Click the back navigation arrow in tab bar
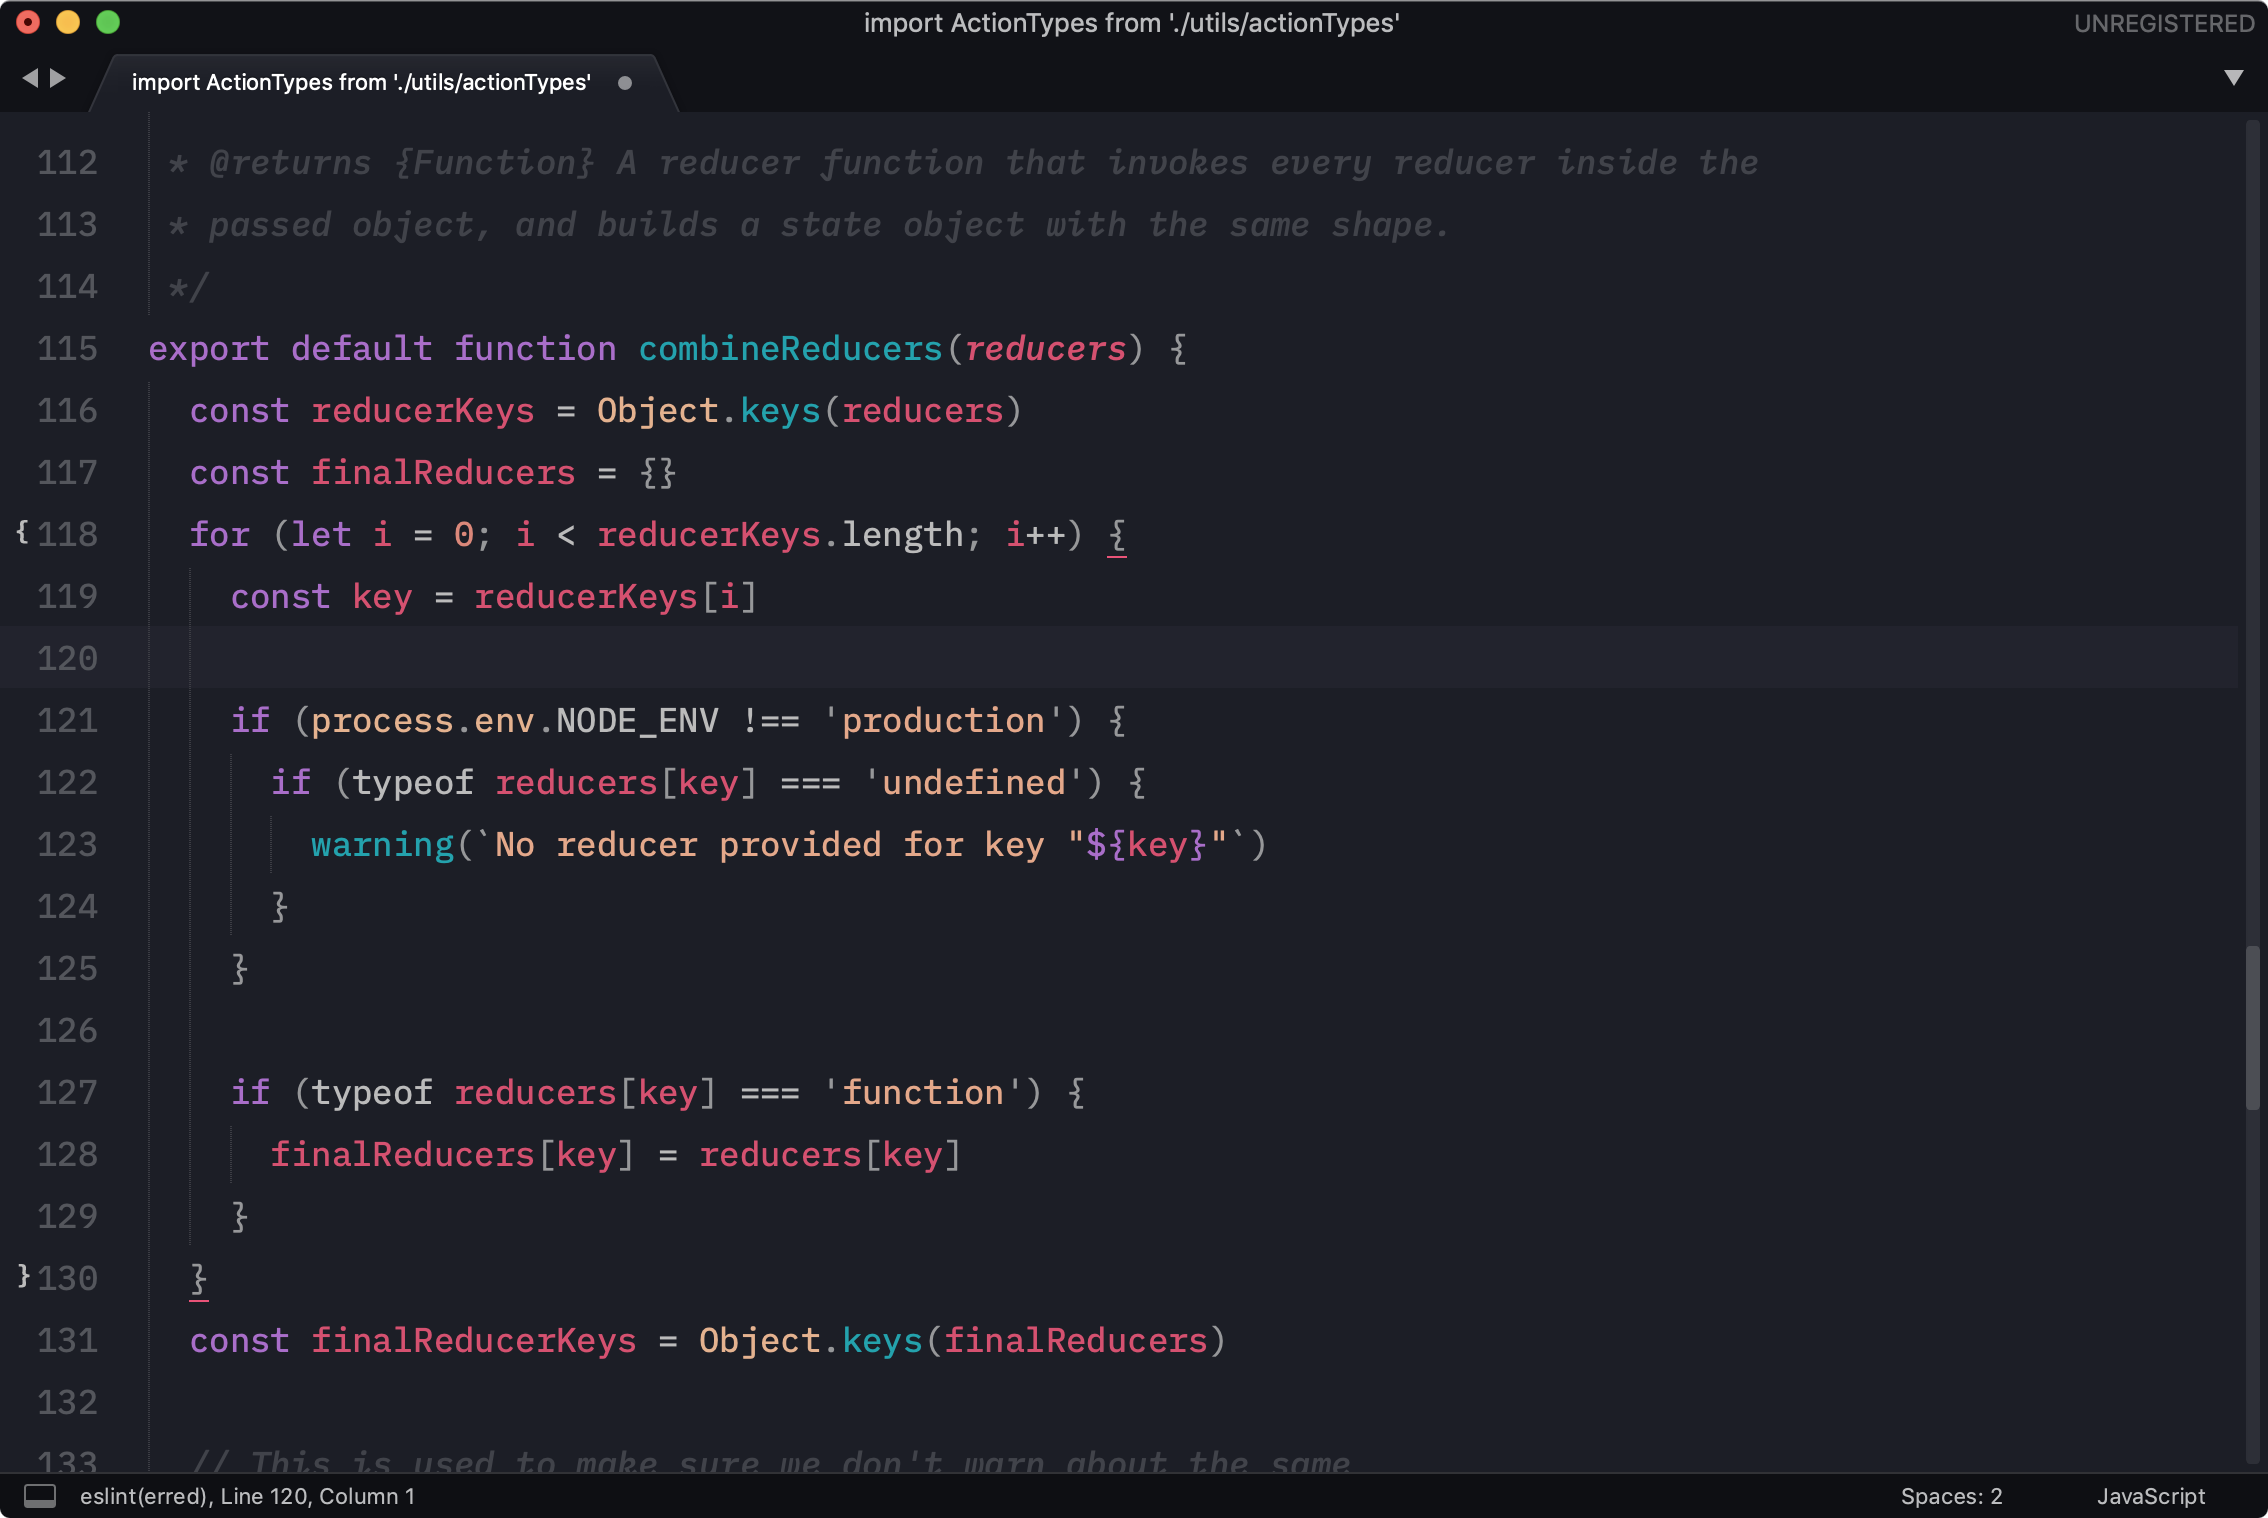This screenshot has width=2268, height=1518. (30, 78)
